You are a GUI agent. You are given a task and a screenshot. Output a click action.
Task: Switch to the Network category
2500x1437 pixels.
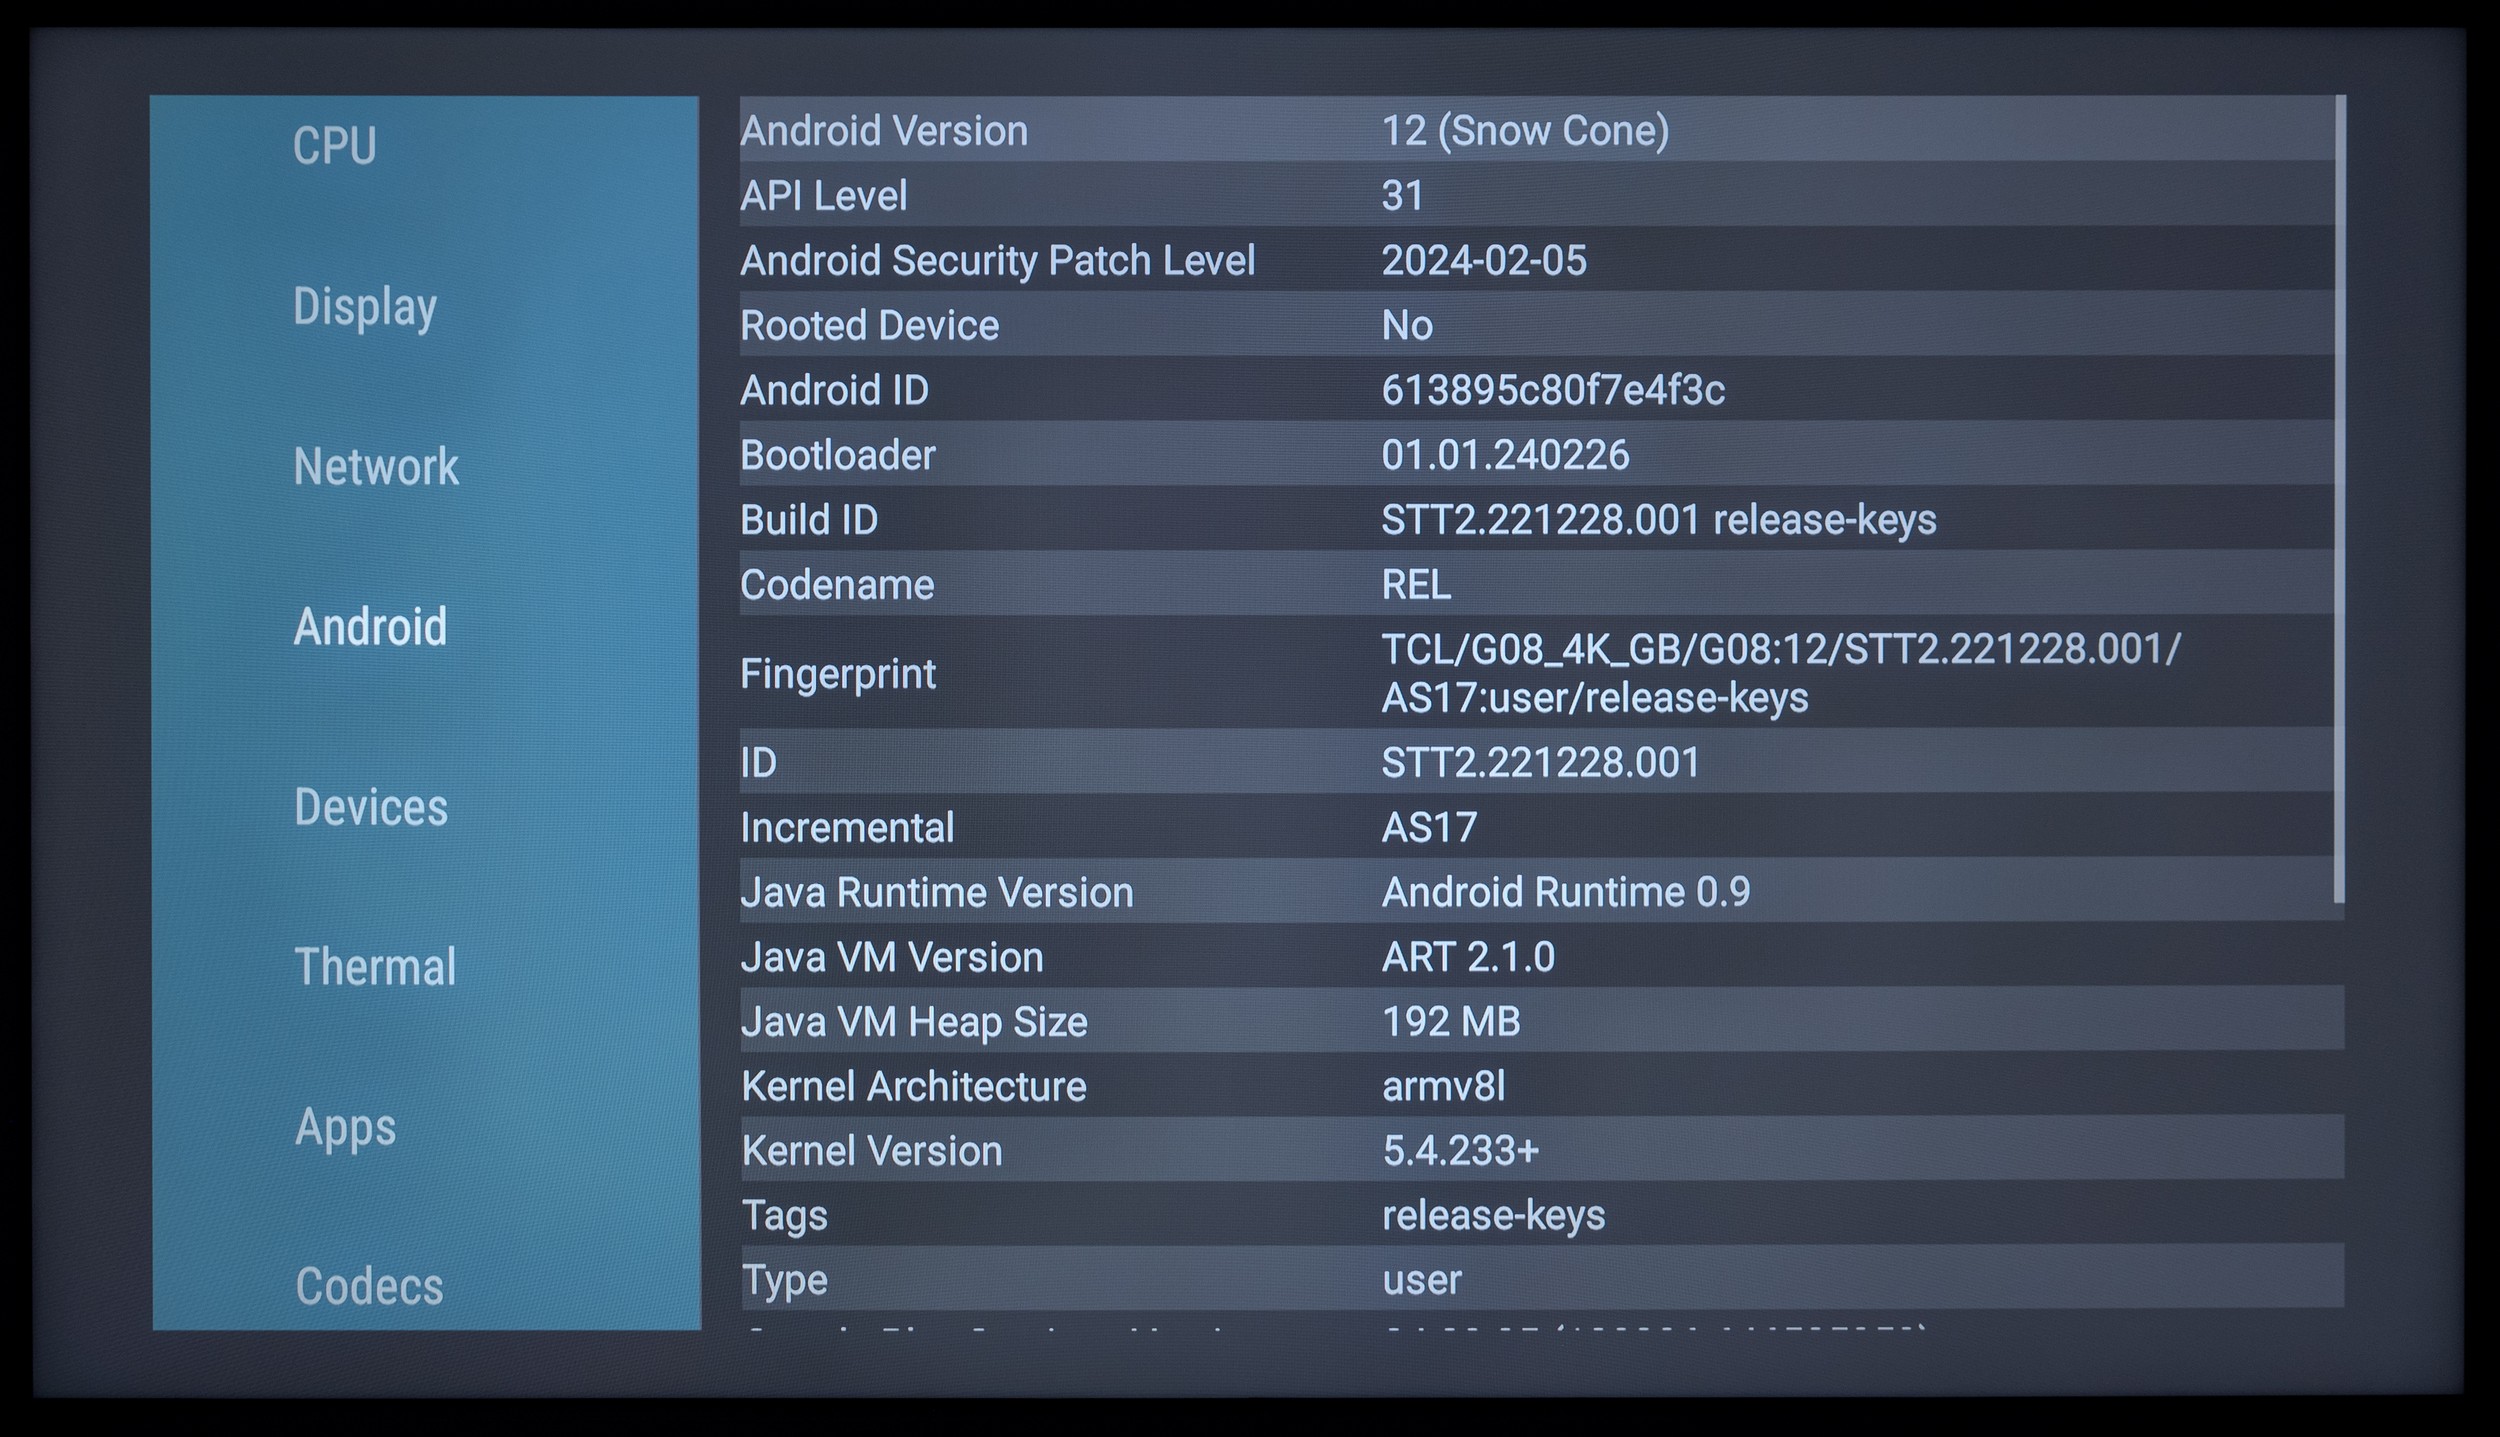(376, 467)
